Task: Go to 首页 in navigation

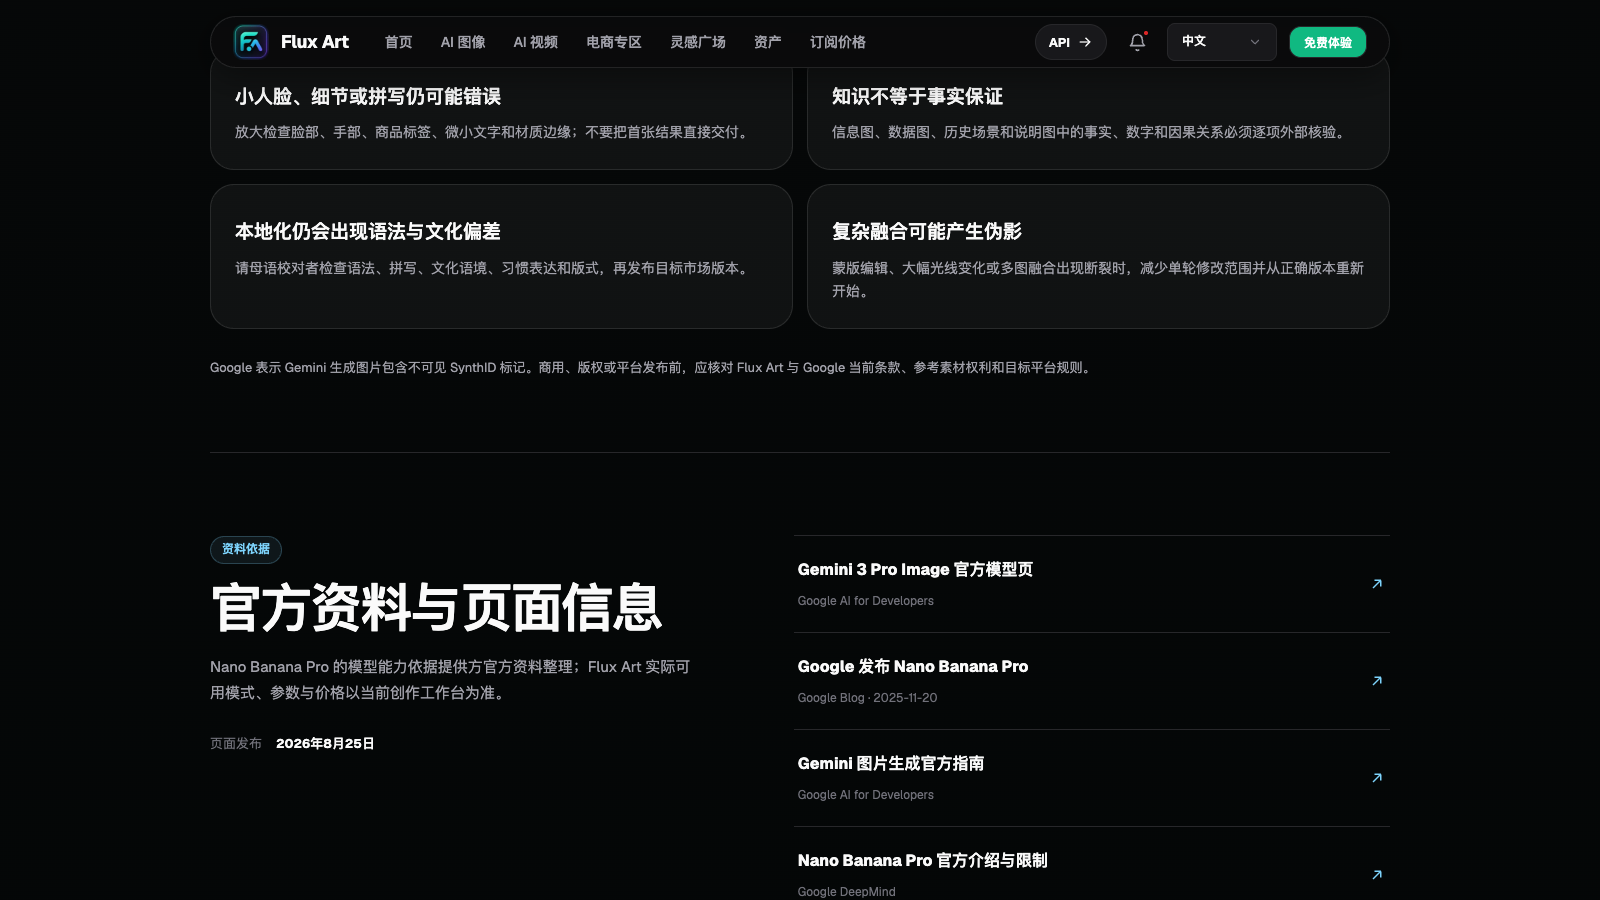Action: [398, 42]
